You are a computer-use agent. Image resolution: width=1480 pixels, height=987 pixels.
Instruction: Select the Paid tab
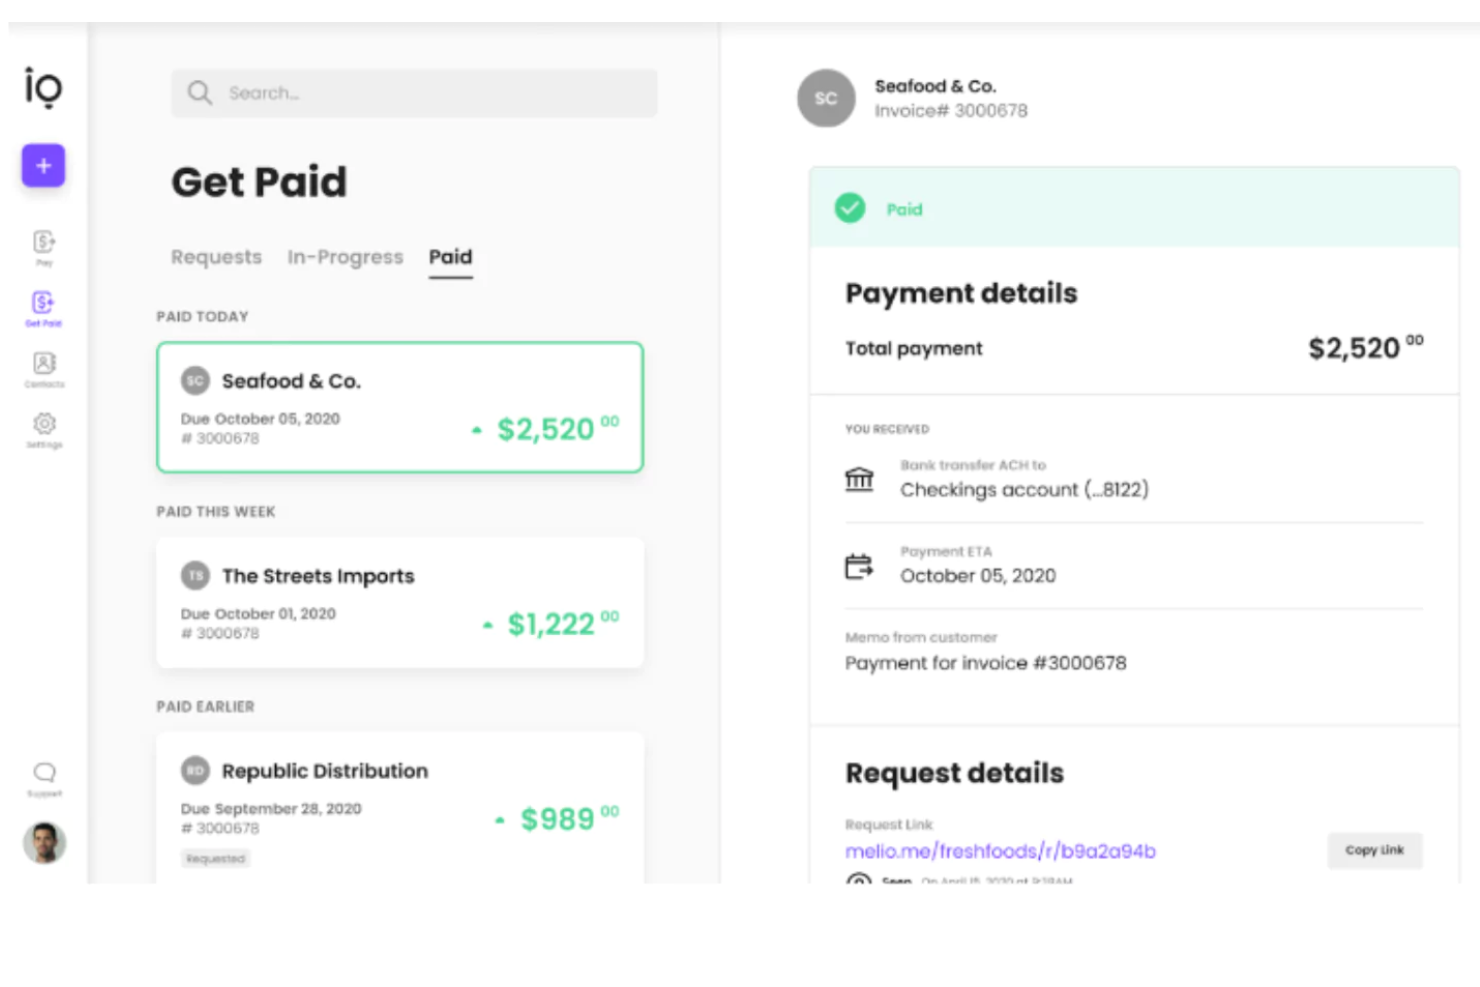tap(451, 257)
